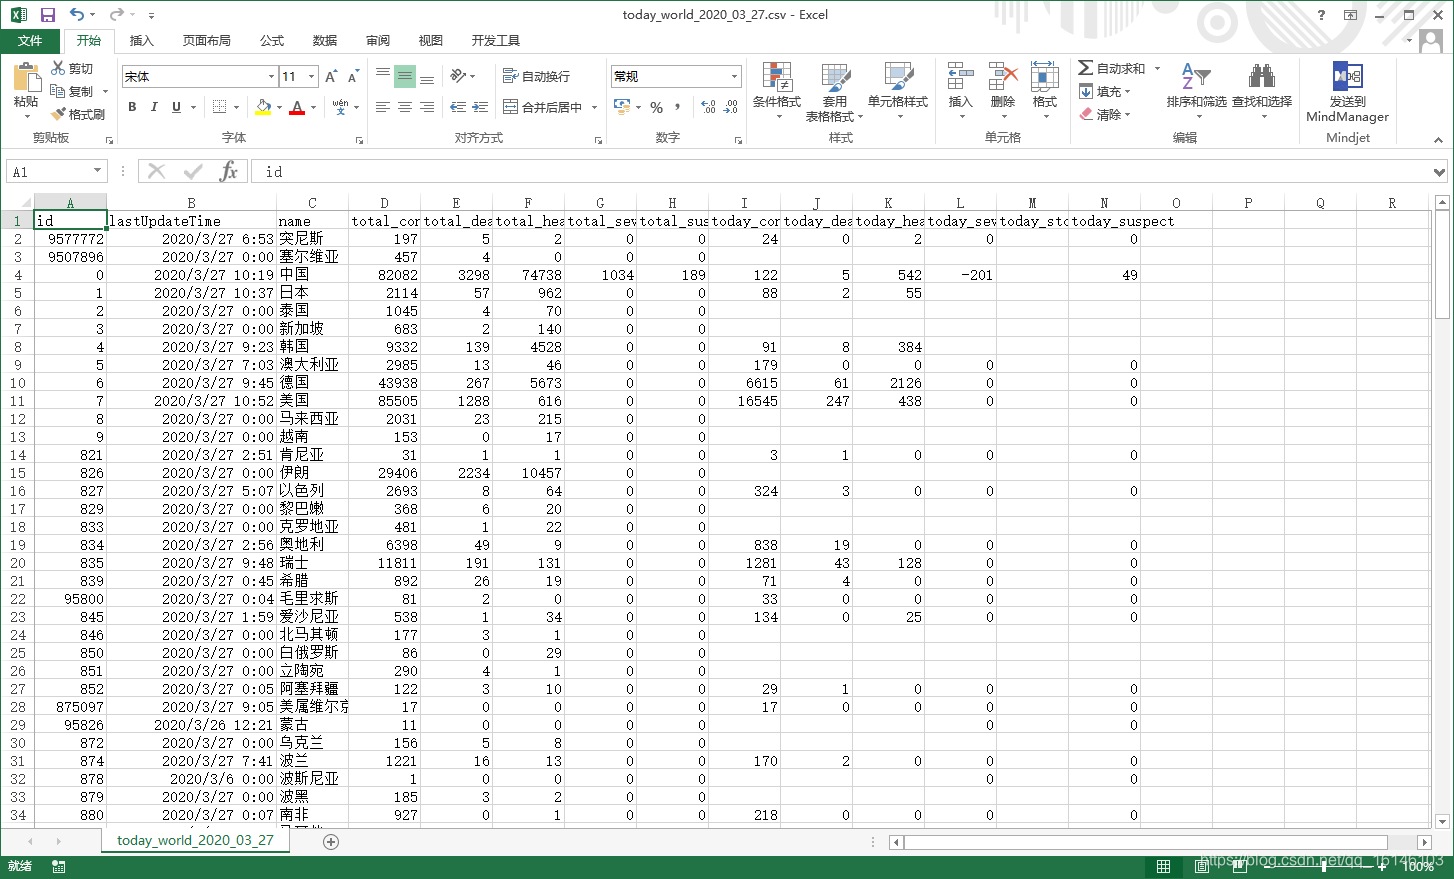Open the File (文件) tab
This screenshot has width=1454, height=879.
click(30, 41)
